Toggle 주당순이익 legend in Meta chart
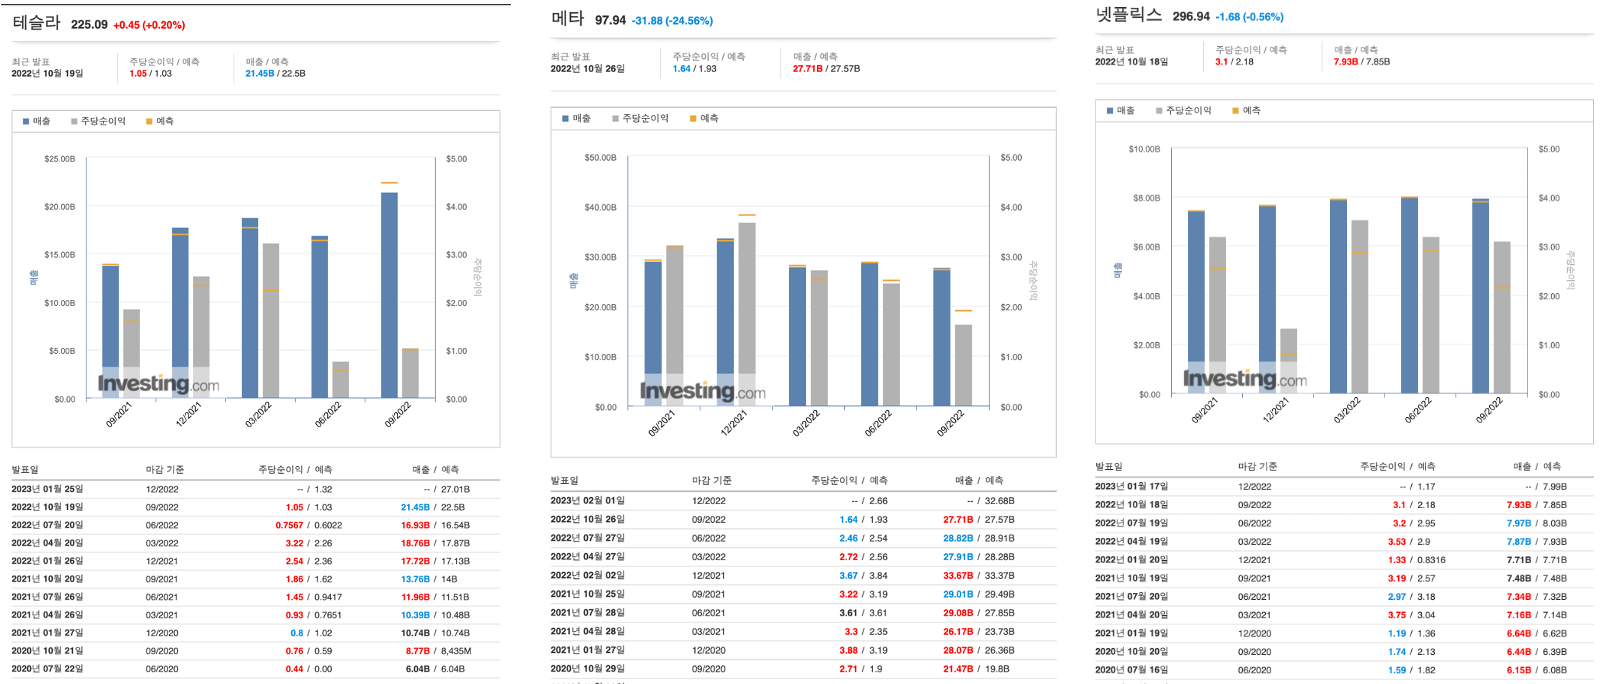The width and height of the screenshot is (1600, 684). [x=640, y=118]
